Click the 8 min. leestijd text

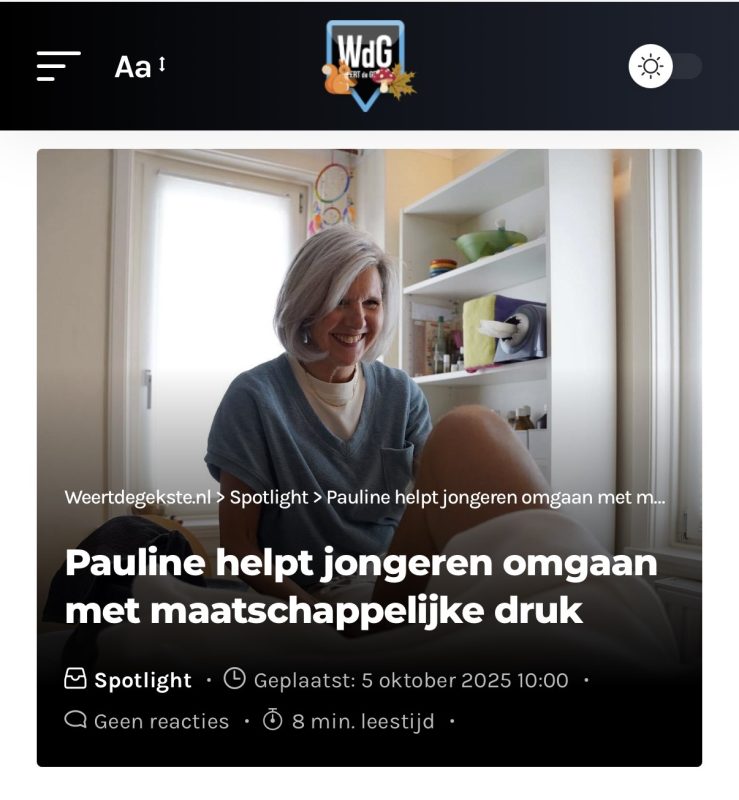coord(363,721)
